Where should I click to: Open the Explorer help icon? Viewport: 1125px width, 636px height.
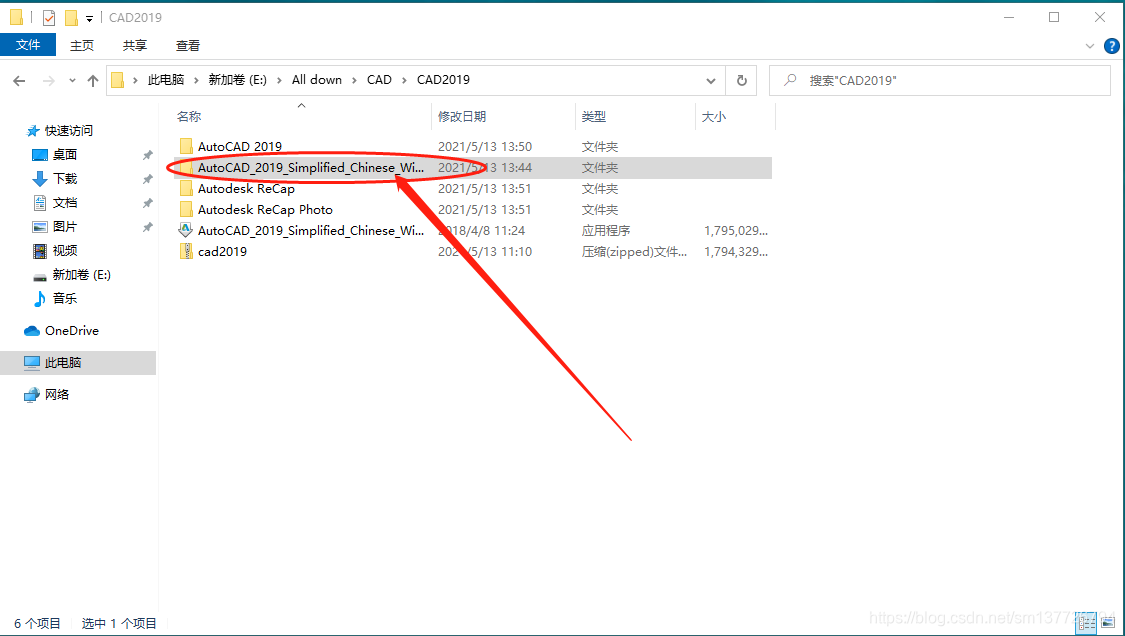[x=1111, y=46]
